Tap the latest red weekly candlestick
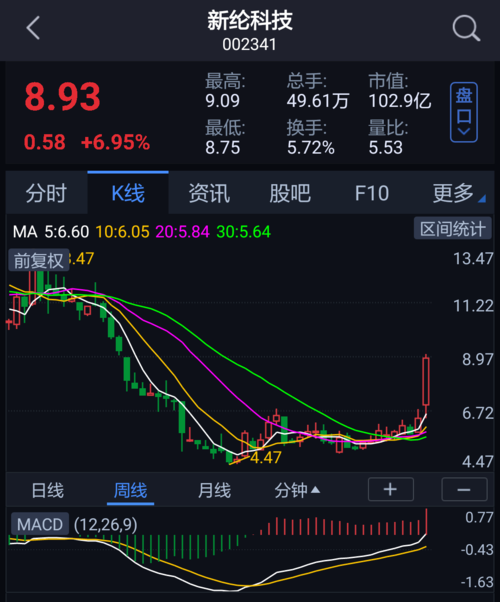The height and width of the screenshot is (602, 500). [x=426, y=381]
